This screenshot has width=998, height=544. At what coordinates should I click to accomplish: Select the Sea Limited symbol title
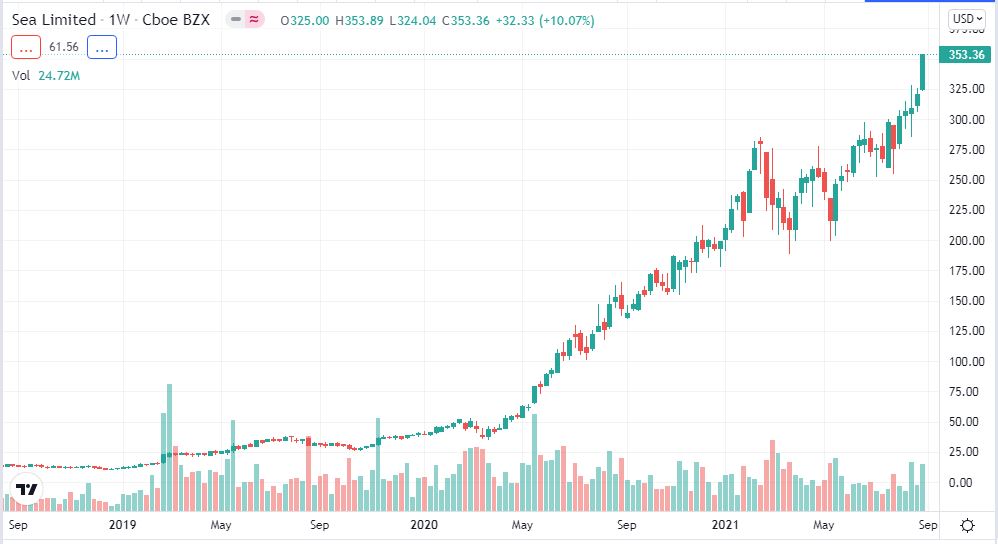pos(53,20)
